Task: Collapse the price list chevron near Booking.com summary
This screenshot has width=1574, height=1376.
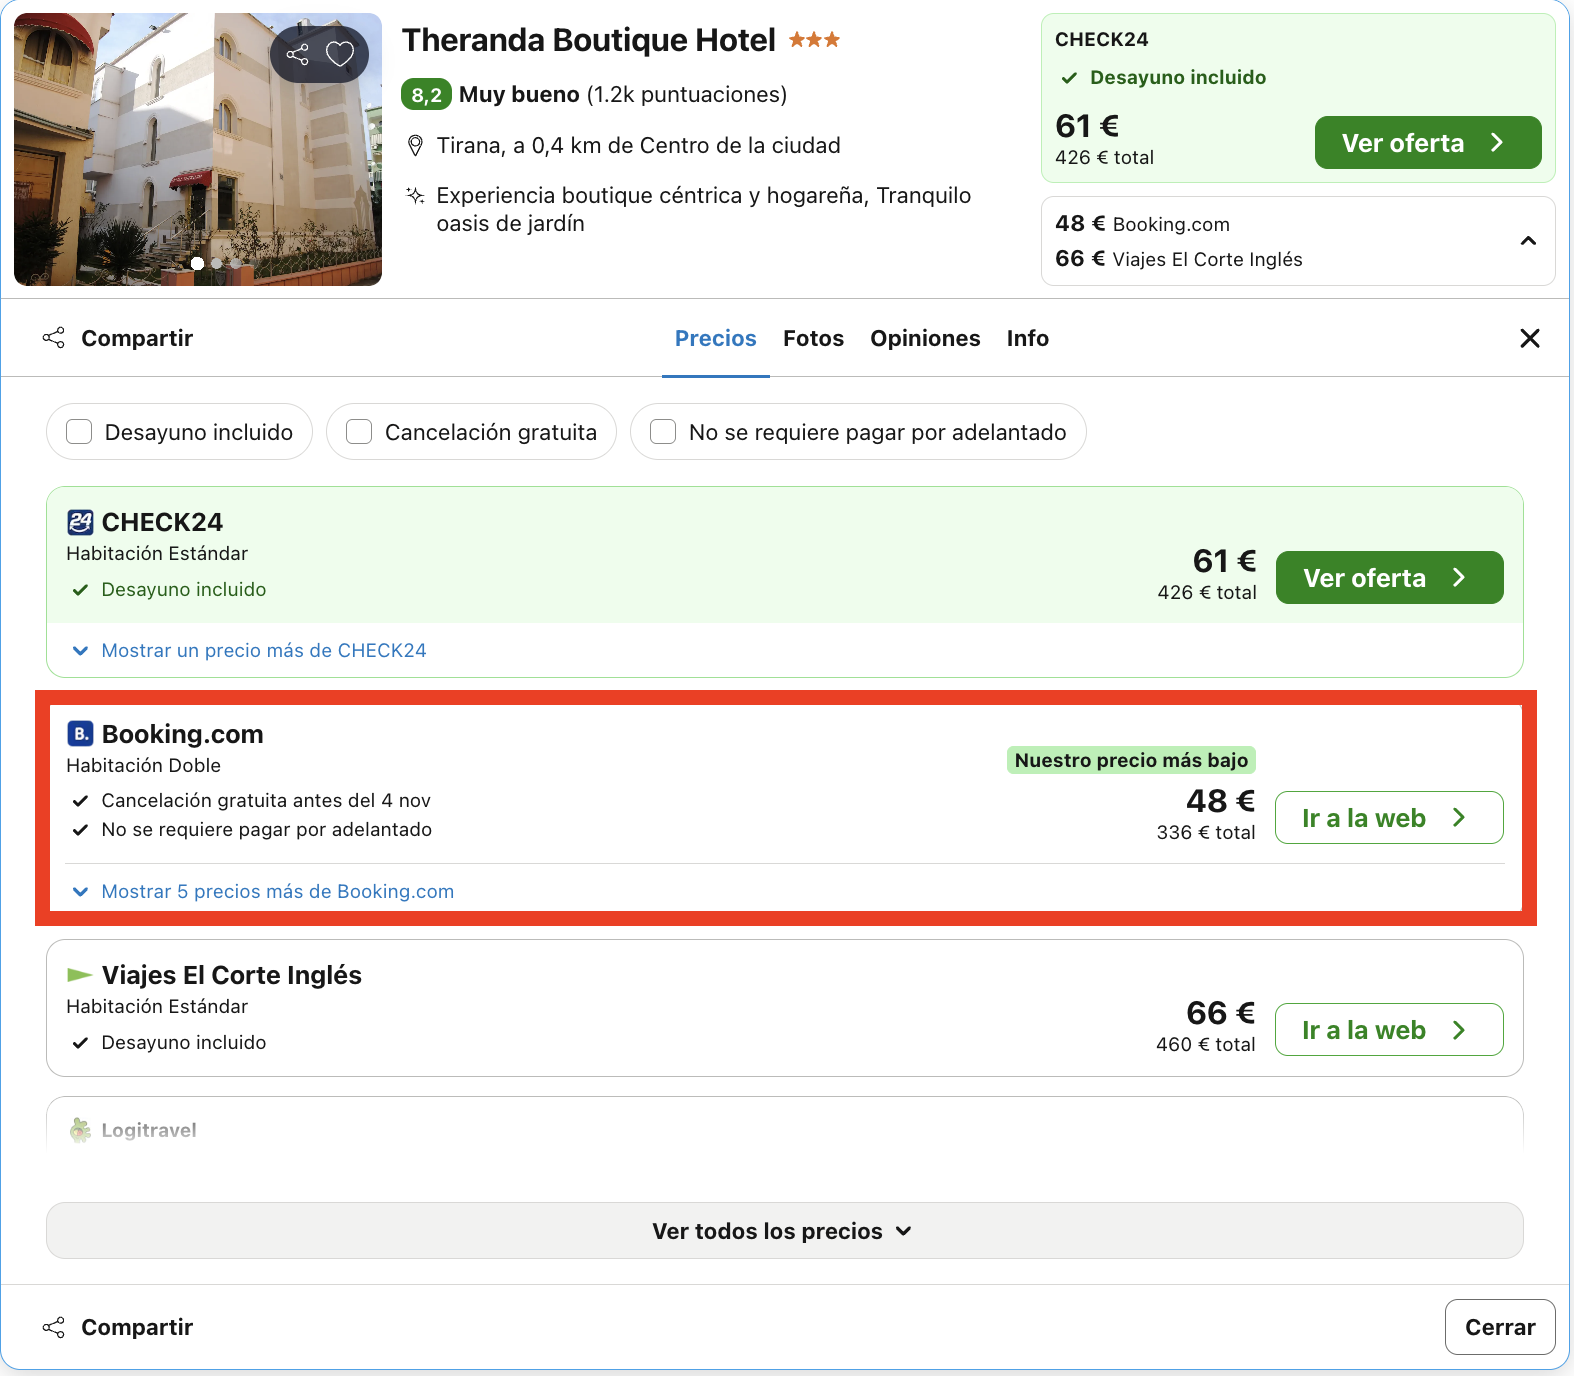Action: click(1528, 241)
